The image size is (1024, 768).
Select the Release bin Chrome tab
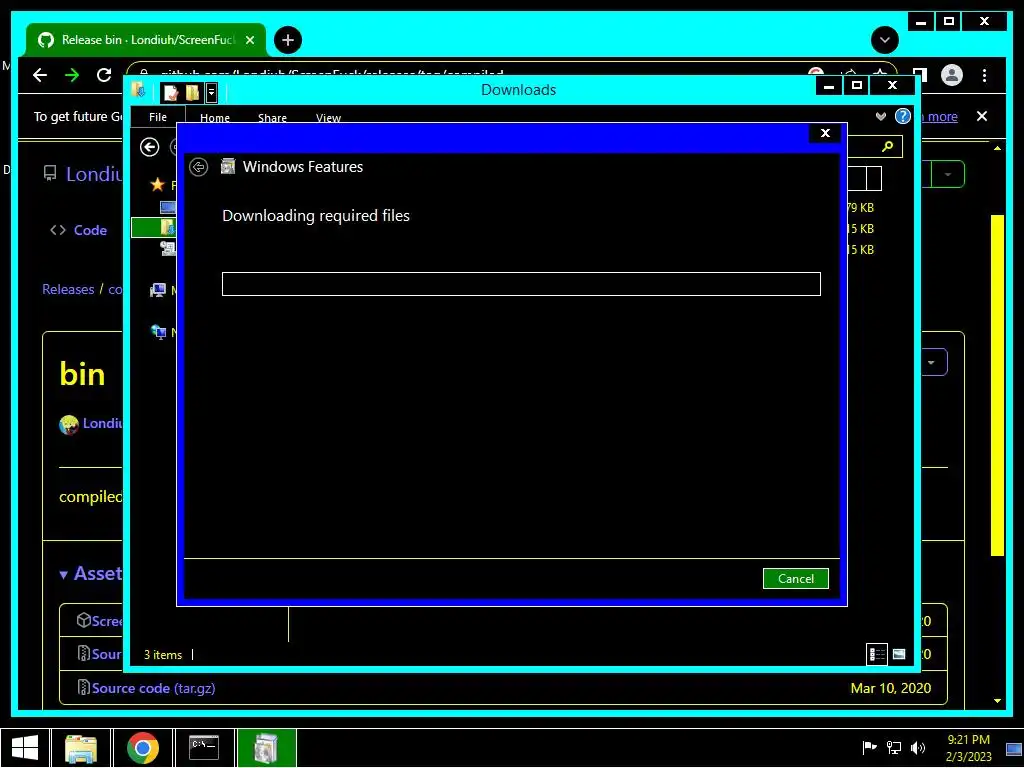[146, 40]
